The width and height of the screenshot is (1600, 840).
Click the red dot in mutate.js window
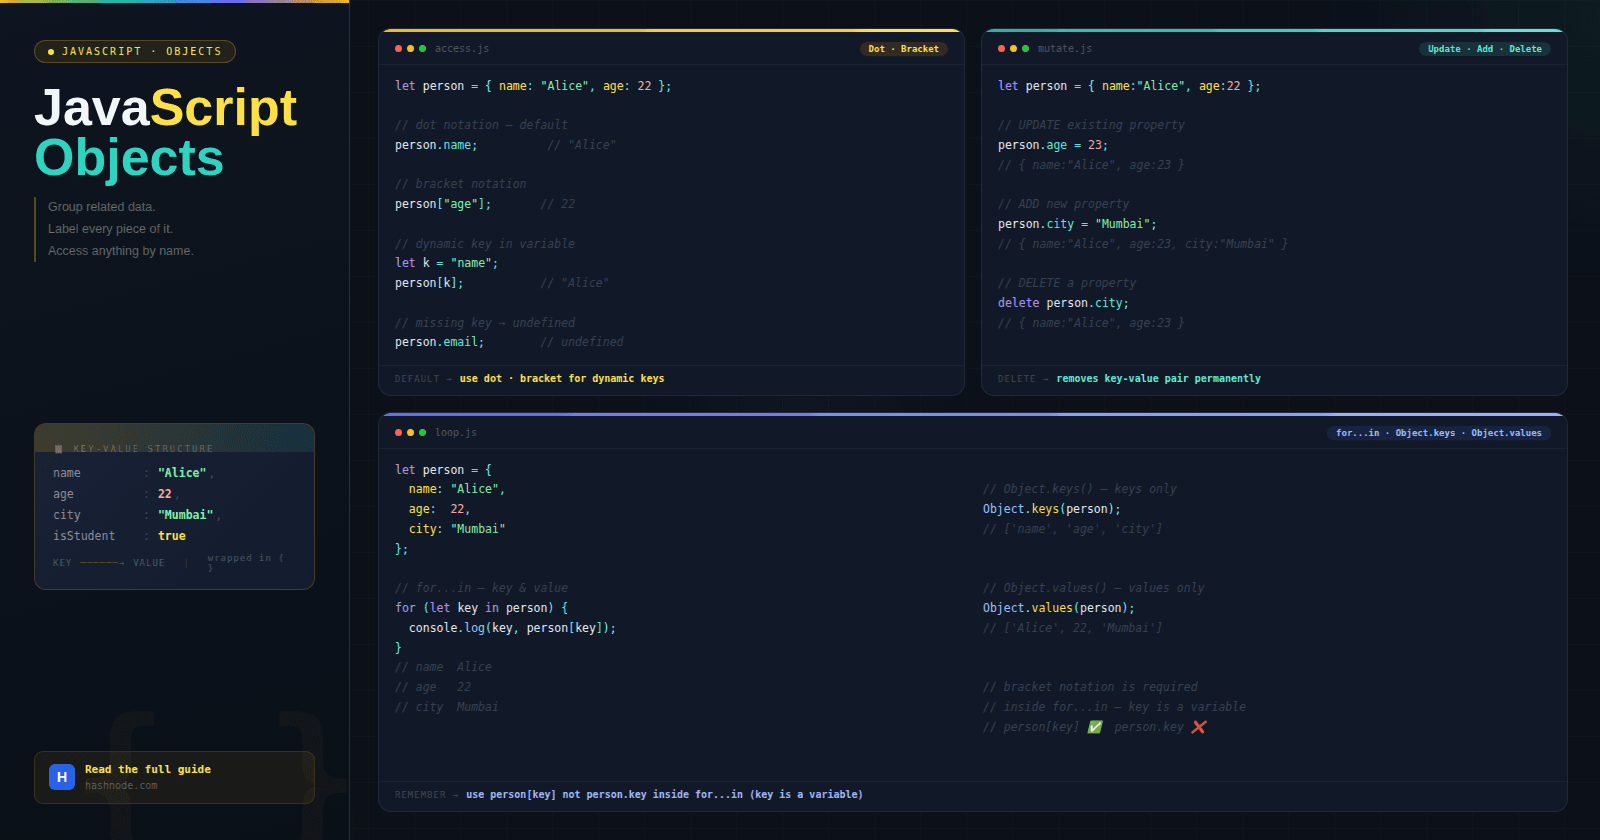click(x=1001, y=49)
